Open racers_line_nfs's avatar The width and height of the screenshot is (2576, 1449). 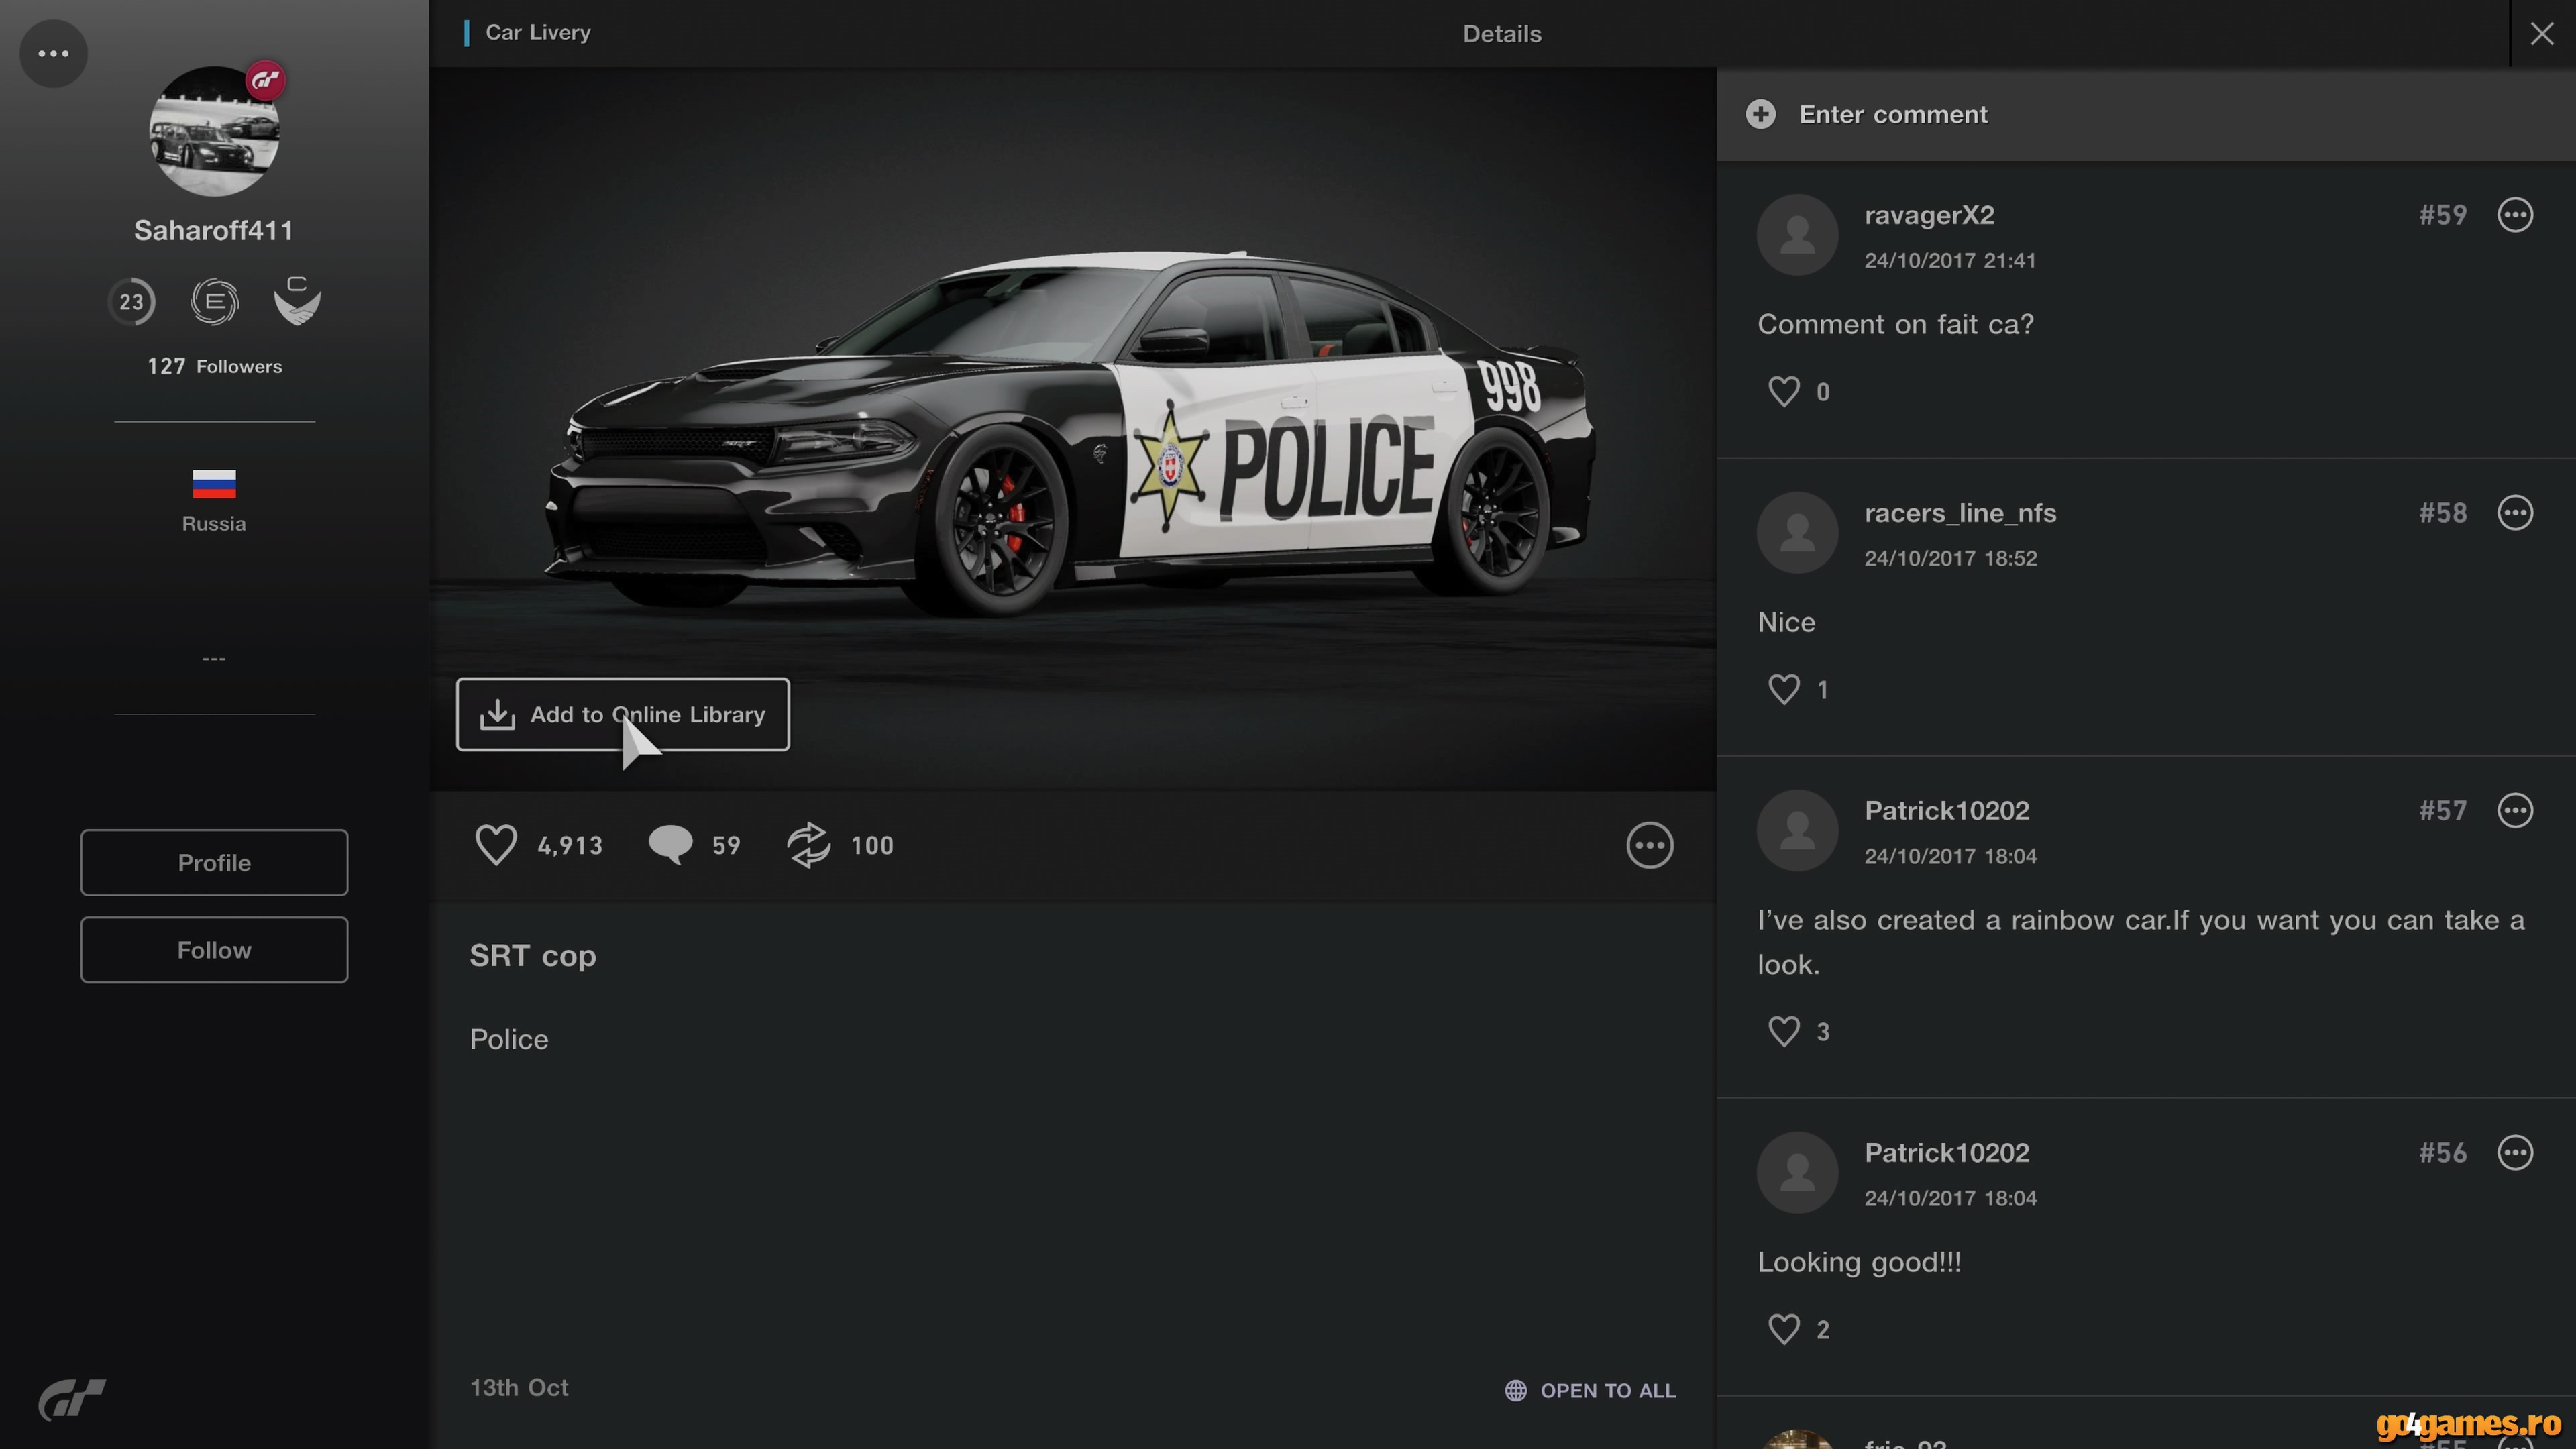(1797, 533)
